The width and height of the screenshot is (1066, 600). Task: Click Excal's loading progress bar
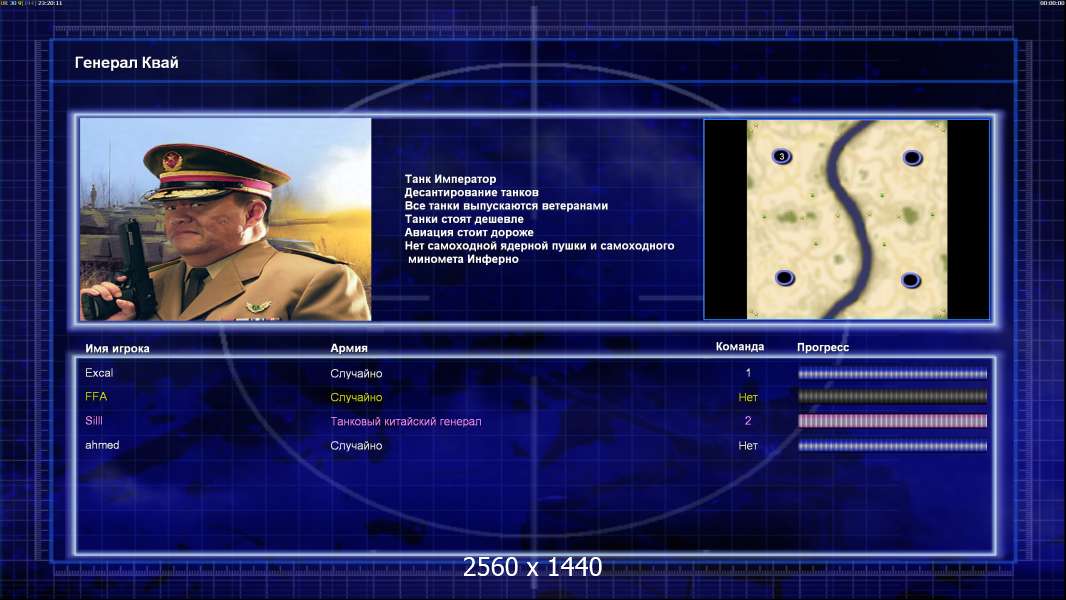pos(893,374)
